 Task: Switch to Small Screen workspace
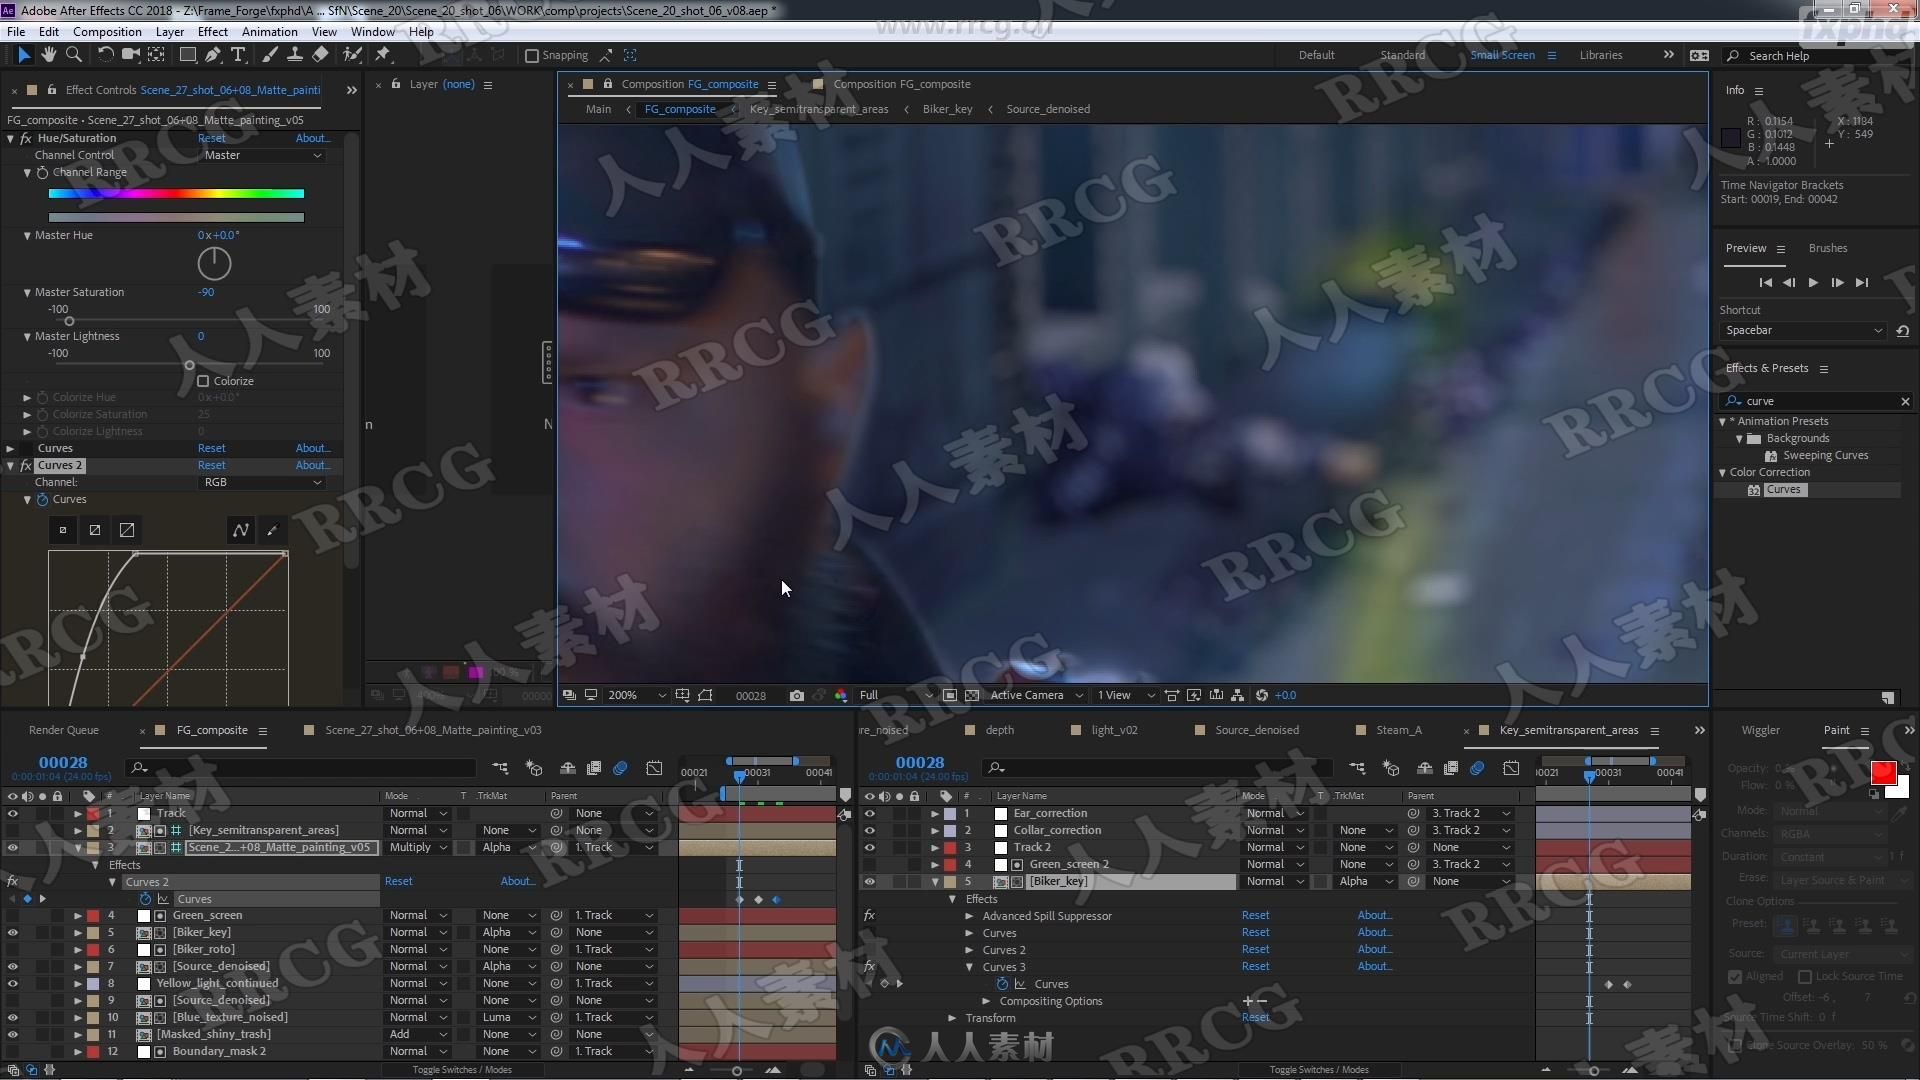tap(1502, 55)
